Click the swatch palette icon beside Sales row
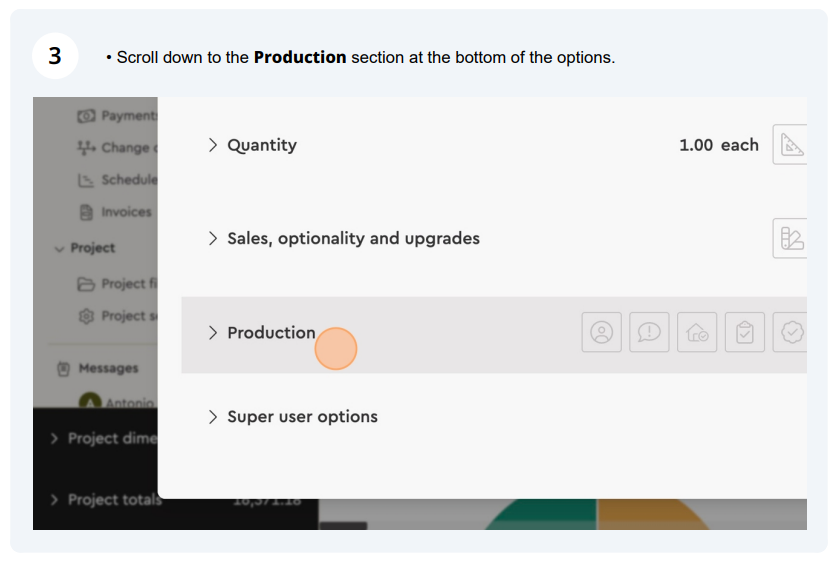The height and width of the screenshot is (565, 837). coord(791,238)
